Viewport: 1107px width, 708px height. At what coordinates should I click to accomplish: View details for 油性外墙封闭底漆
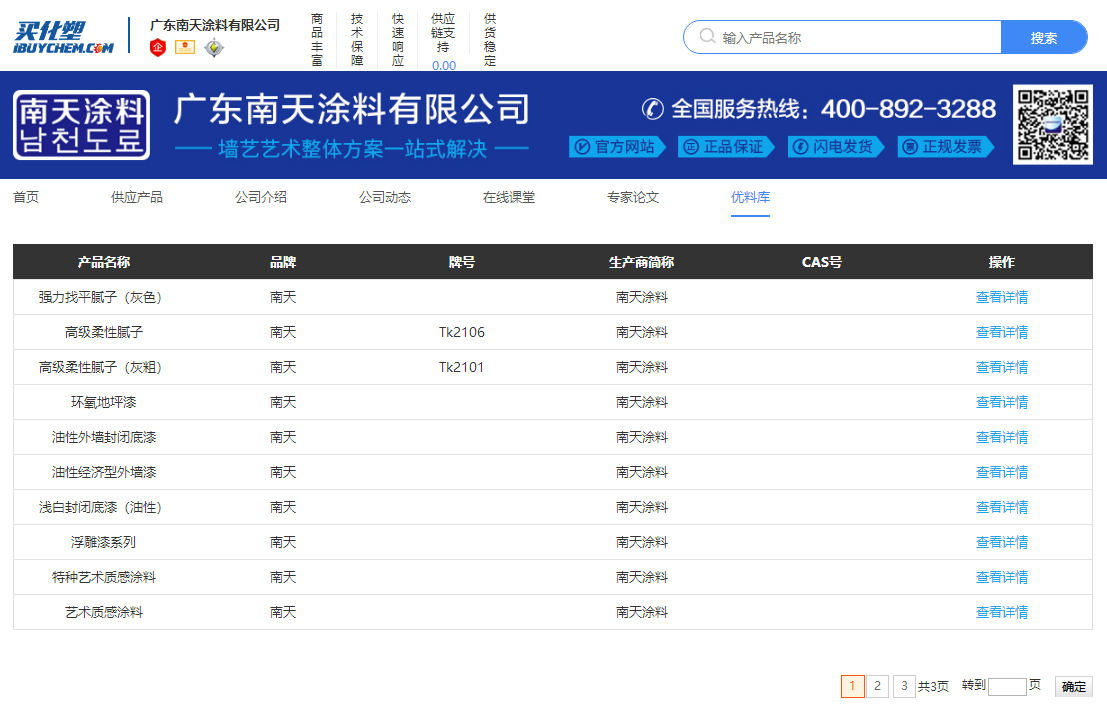coord(1002,437)
